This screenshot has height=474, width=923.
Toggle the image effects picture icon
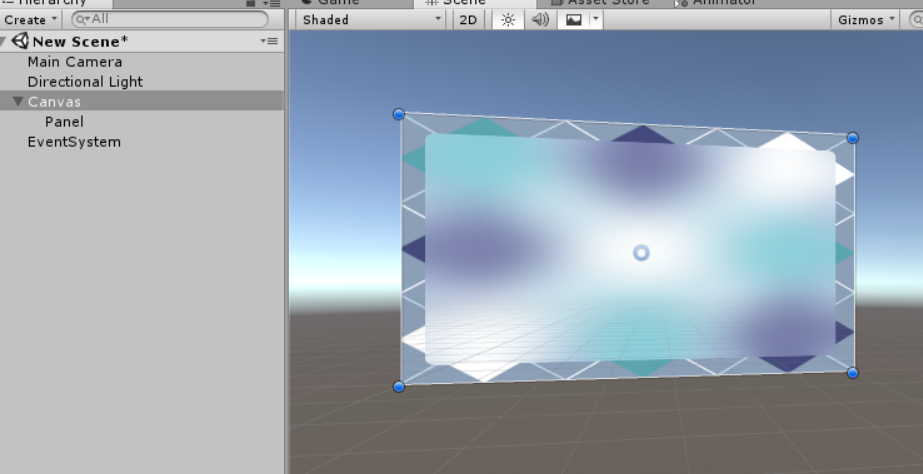click(573, 19)
